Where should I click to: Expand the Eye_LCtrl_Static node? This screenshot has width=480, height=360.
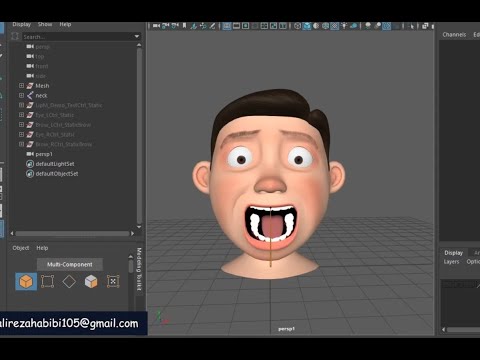(21, 115)
